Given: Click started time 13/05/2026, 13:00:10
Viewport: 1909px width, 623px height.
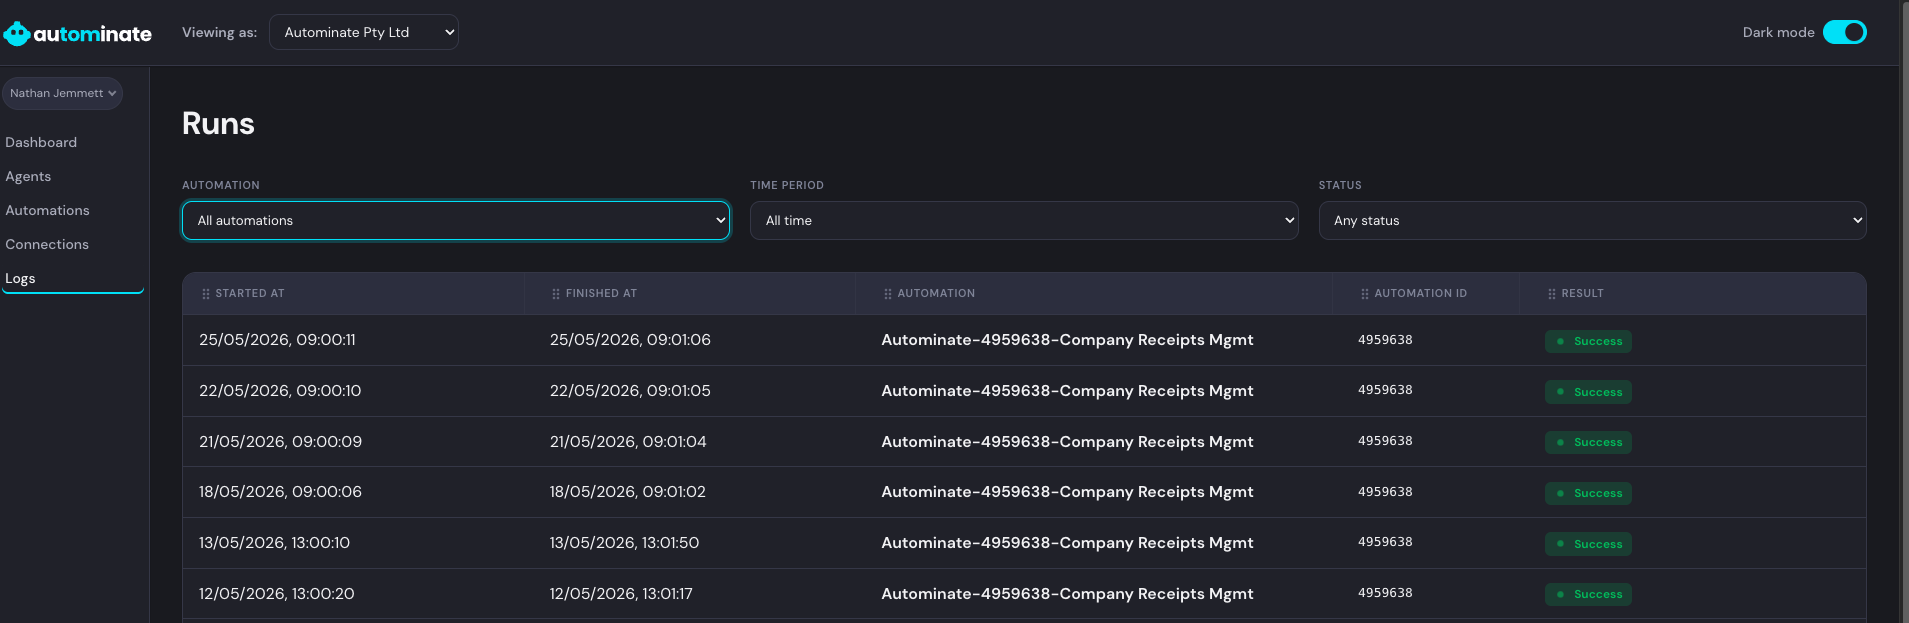Looking at the screenshot, I should point(274,543).
